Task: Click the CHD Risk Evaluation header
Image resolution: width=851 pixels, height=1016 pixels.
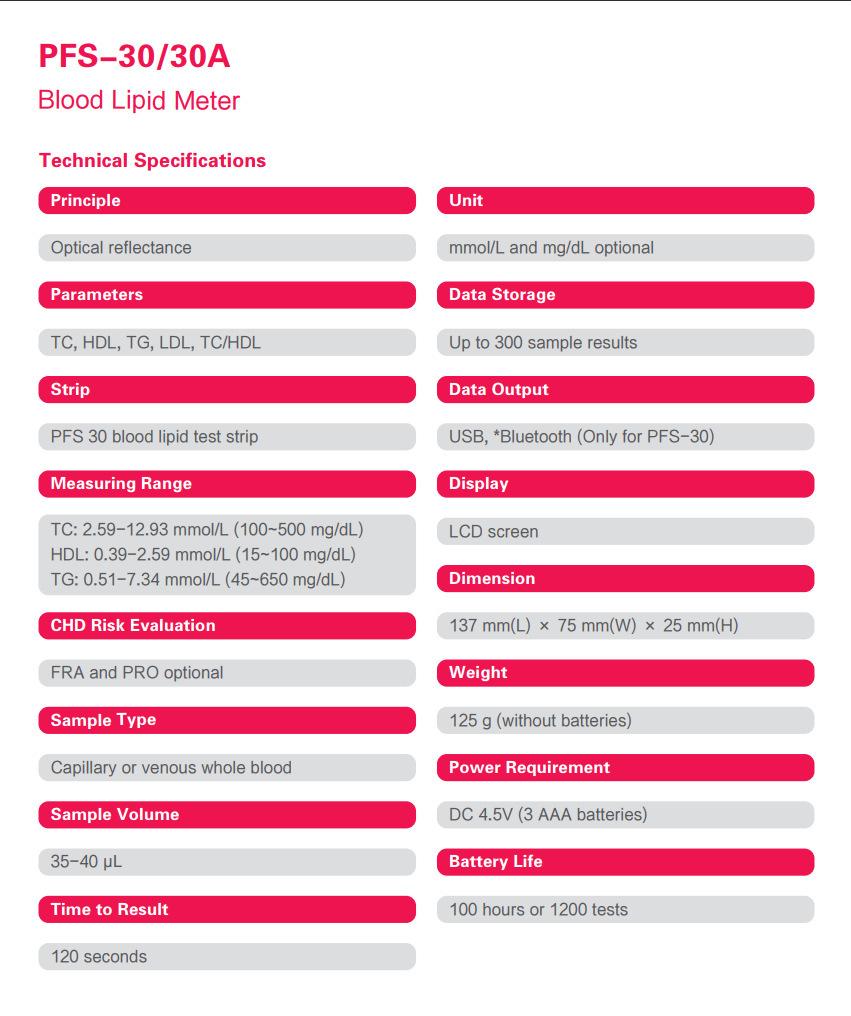Action: click(226, 626)
